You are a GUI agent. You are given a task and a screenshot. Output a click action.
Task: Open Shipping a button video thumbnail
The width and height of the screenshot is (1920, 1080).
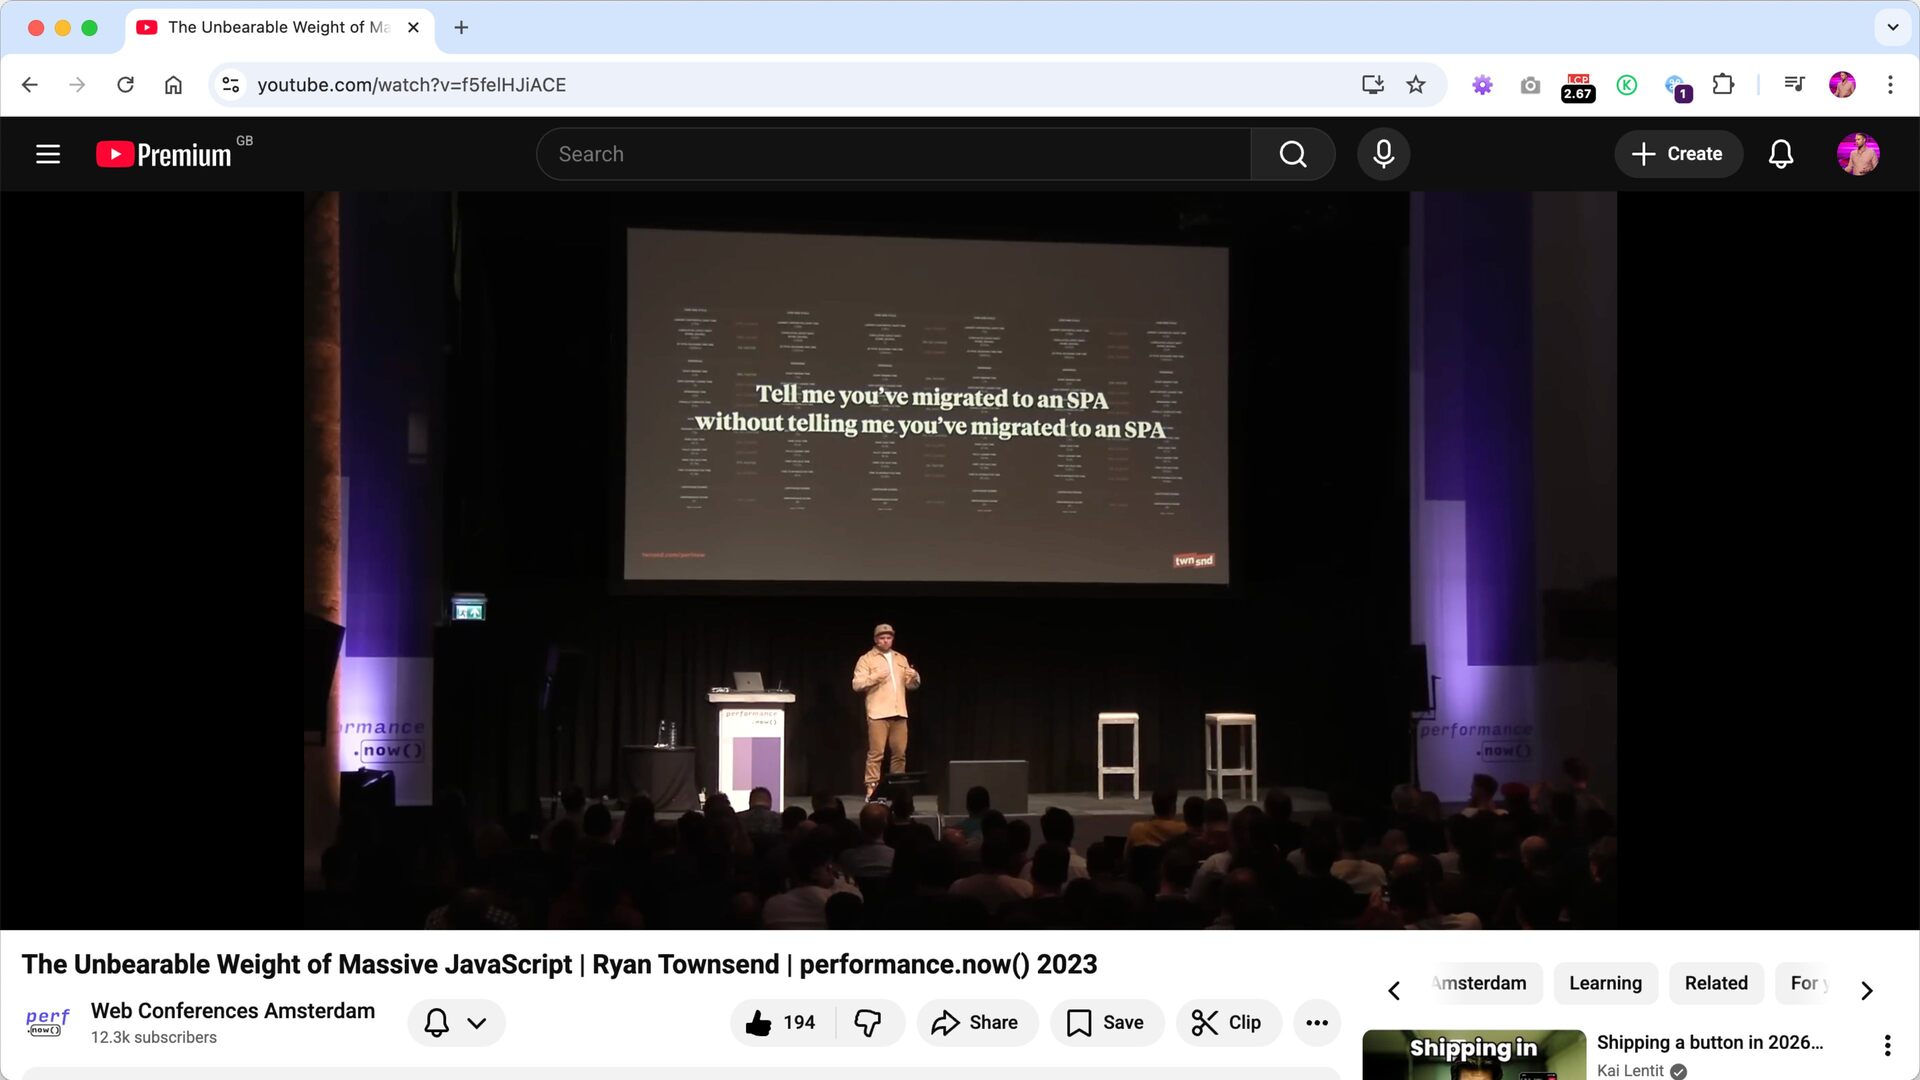coord(1473,1055)
